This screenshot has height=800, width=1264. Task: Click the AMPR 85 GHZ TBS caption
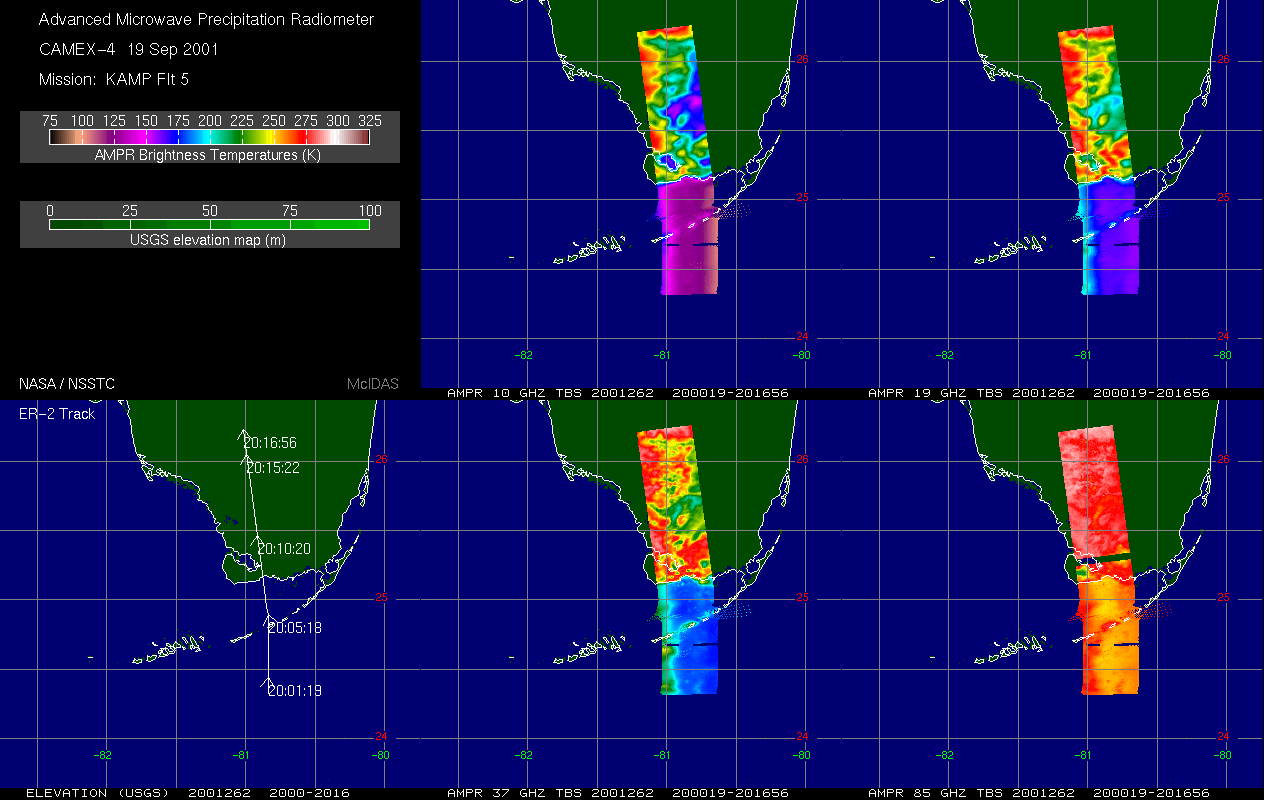click(1038, 793)
